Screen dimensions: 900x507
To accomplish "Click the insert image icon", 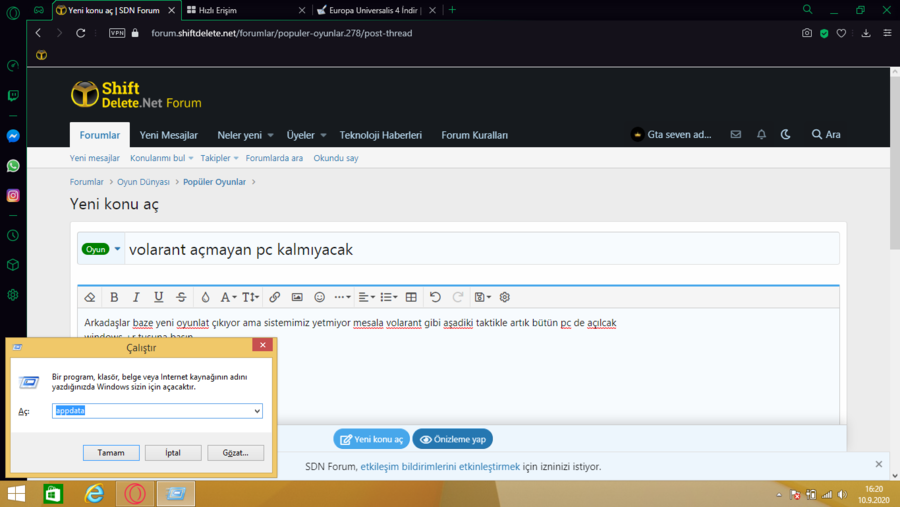I will coord(297,297).
